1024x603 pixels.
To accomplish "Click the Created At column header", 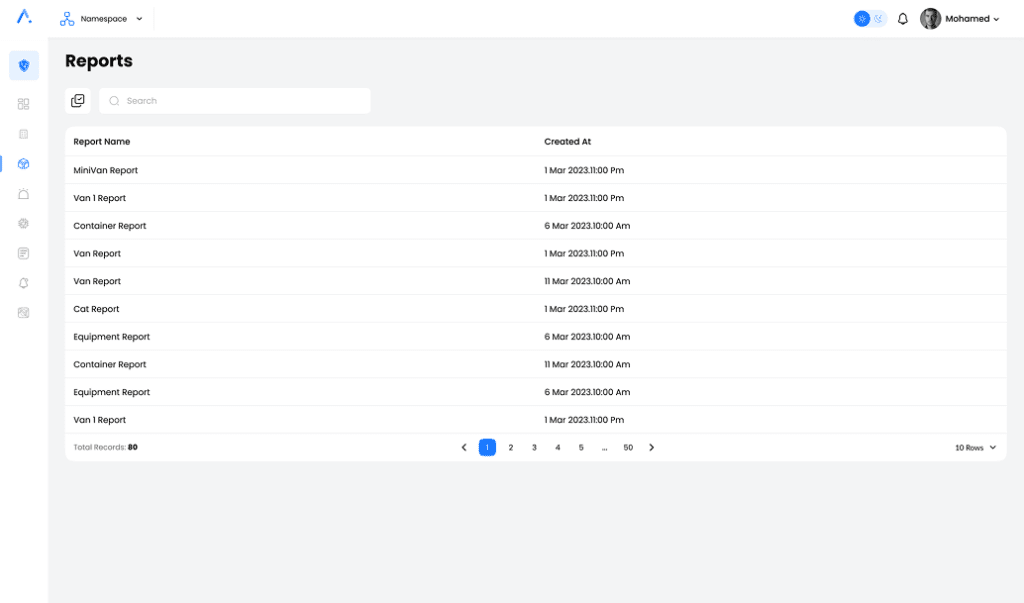I will tap(567, 142).
